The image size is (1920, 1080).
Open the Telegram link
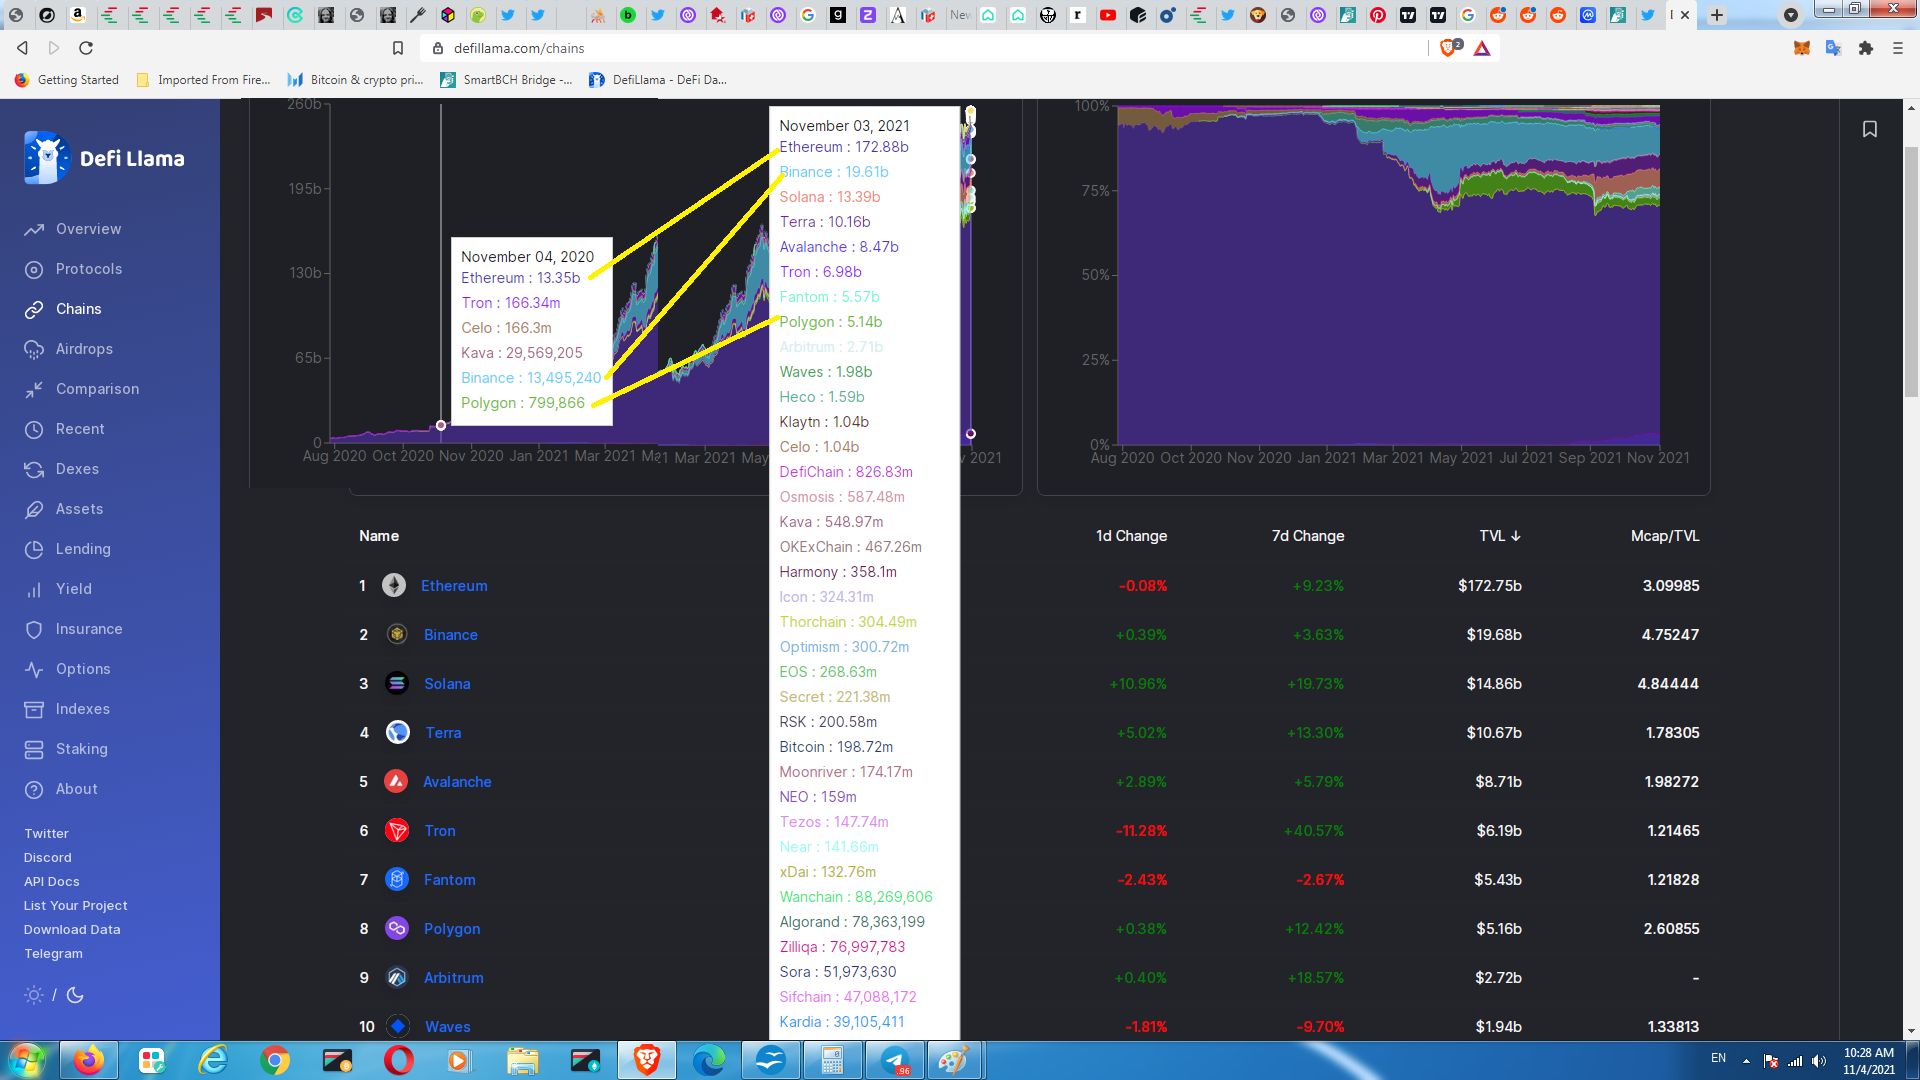pos(54,953)
